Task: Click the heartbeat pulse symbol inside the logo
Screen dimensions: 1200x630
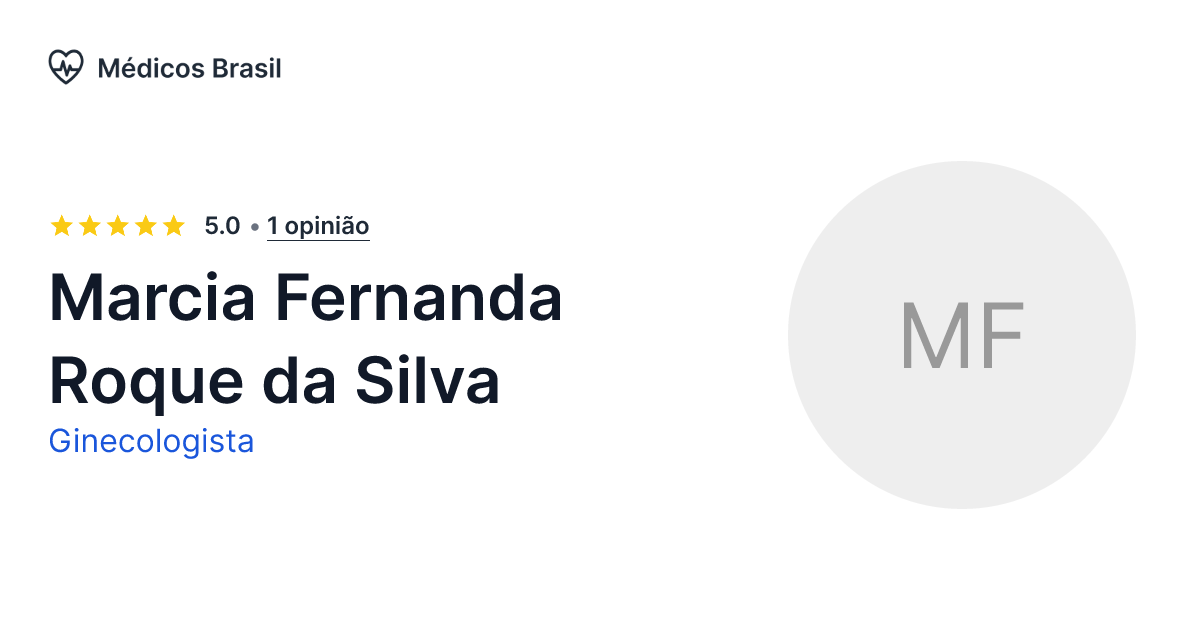Action: click(x=66, y=68)
